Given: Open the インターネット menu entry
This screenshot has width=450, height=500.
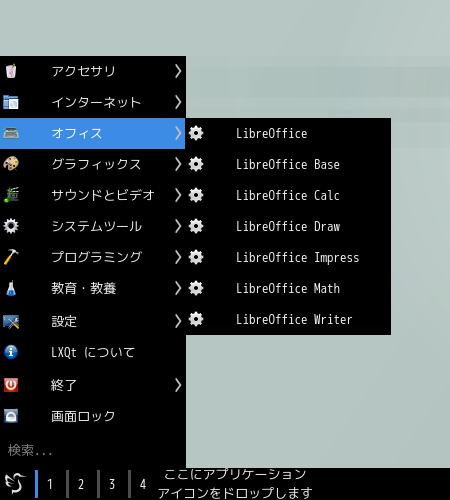Looking at the screenshot, I should (x=93, y=102).
